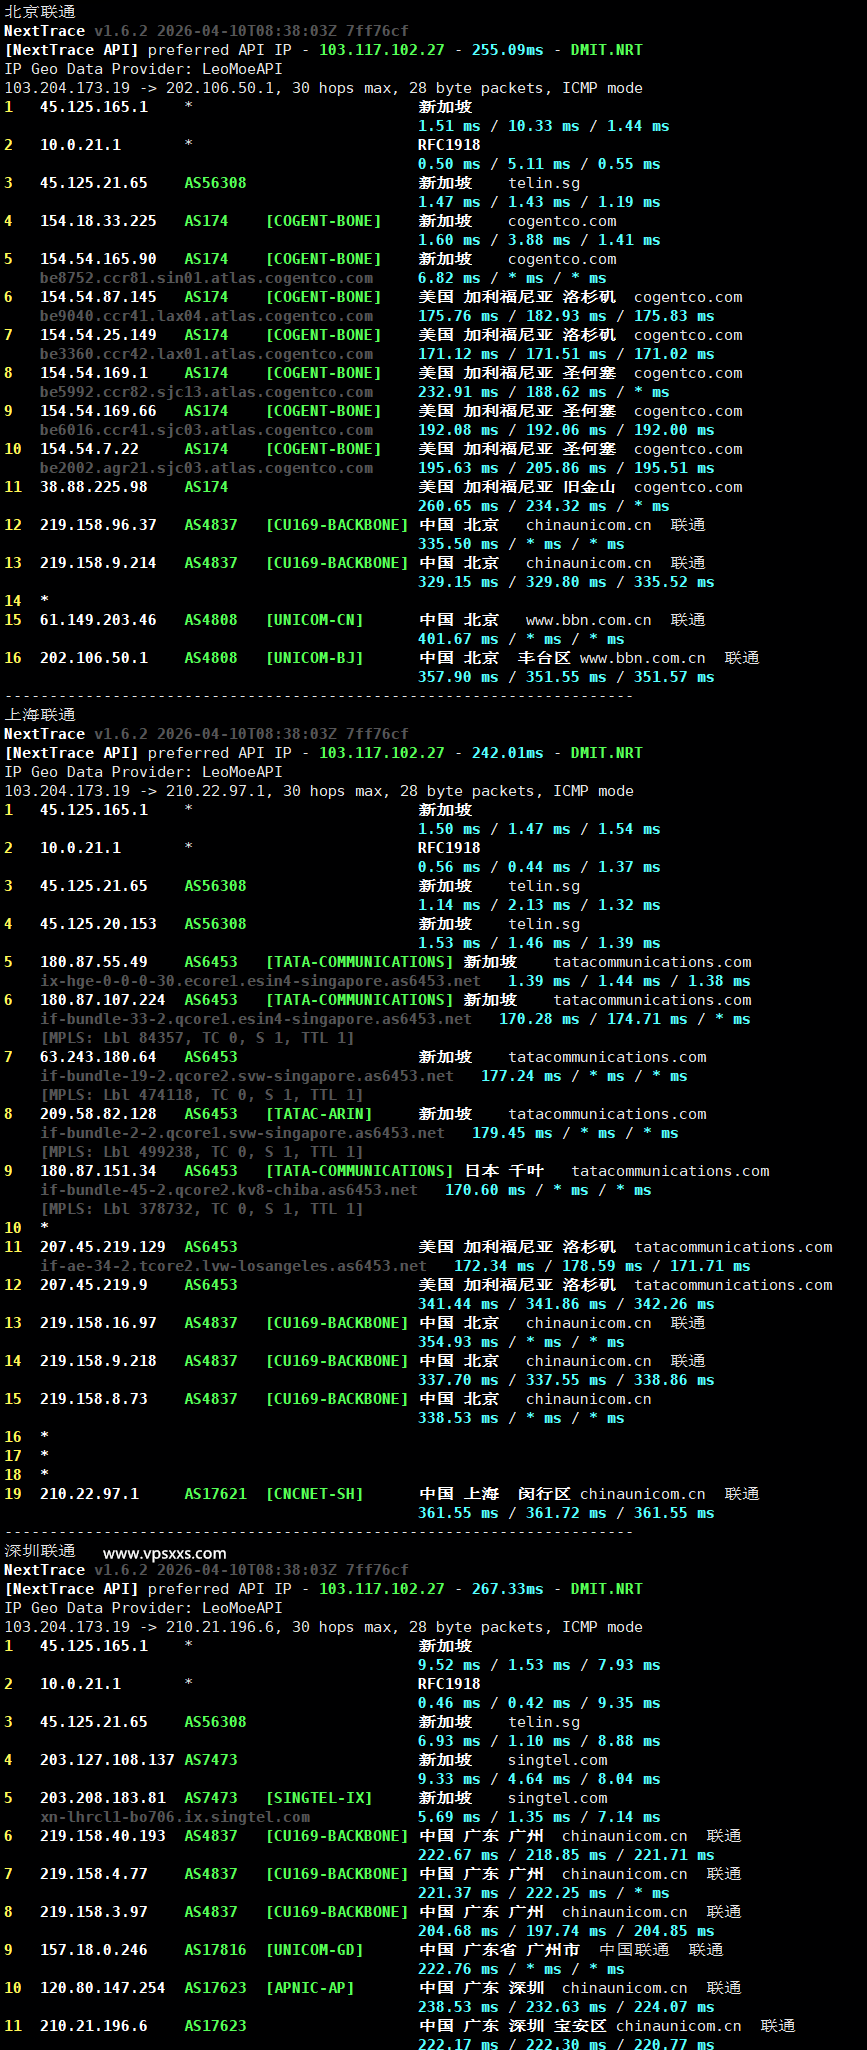Viewport: 867px width, 2050px height.
Task: Click IP 219.158.9.214 hop
Action: click(x=98, y=563)
